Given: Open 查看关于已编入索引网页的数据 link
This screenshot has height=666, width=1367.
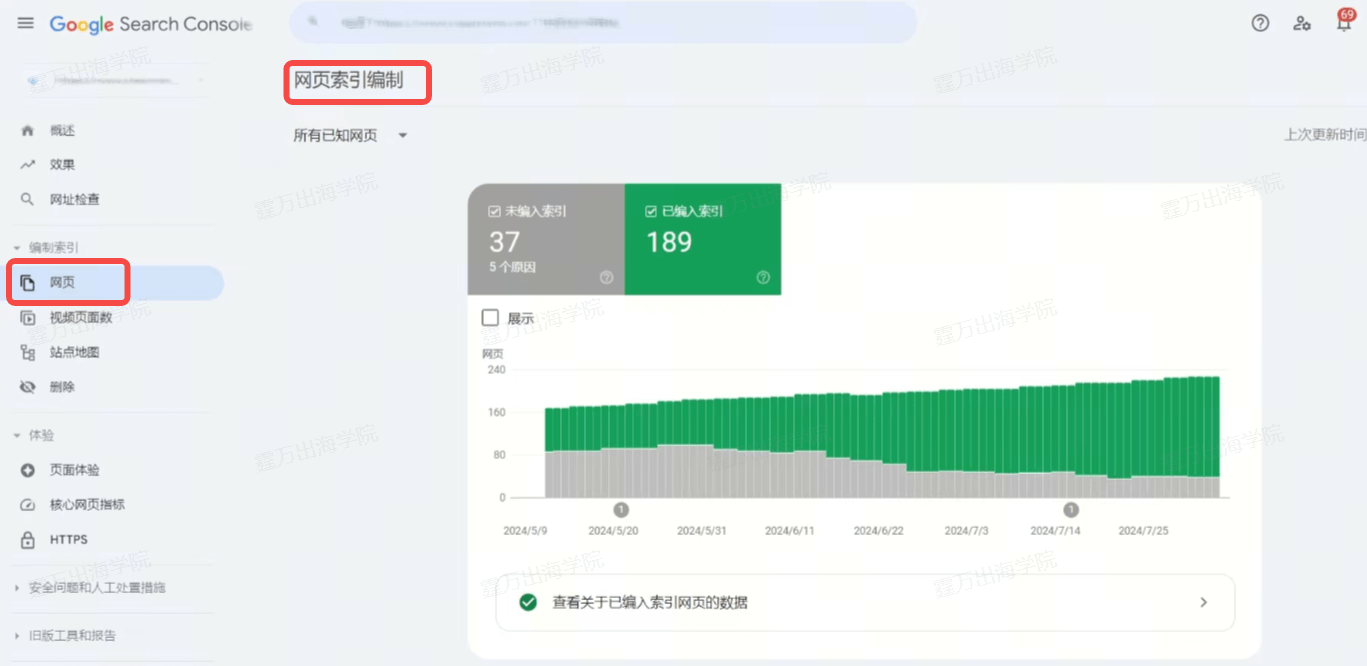Looking at the screenshot, I should (865, 602).
